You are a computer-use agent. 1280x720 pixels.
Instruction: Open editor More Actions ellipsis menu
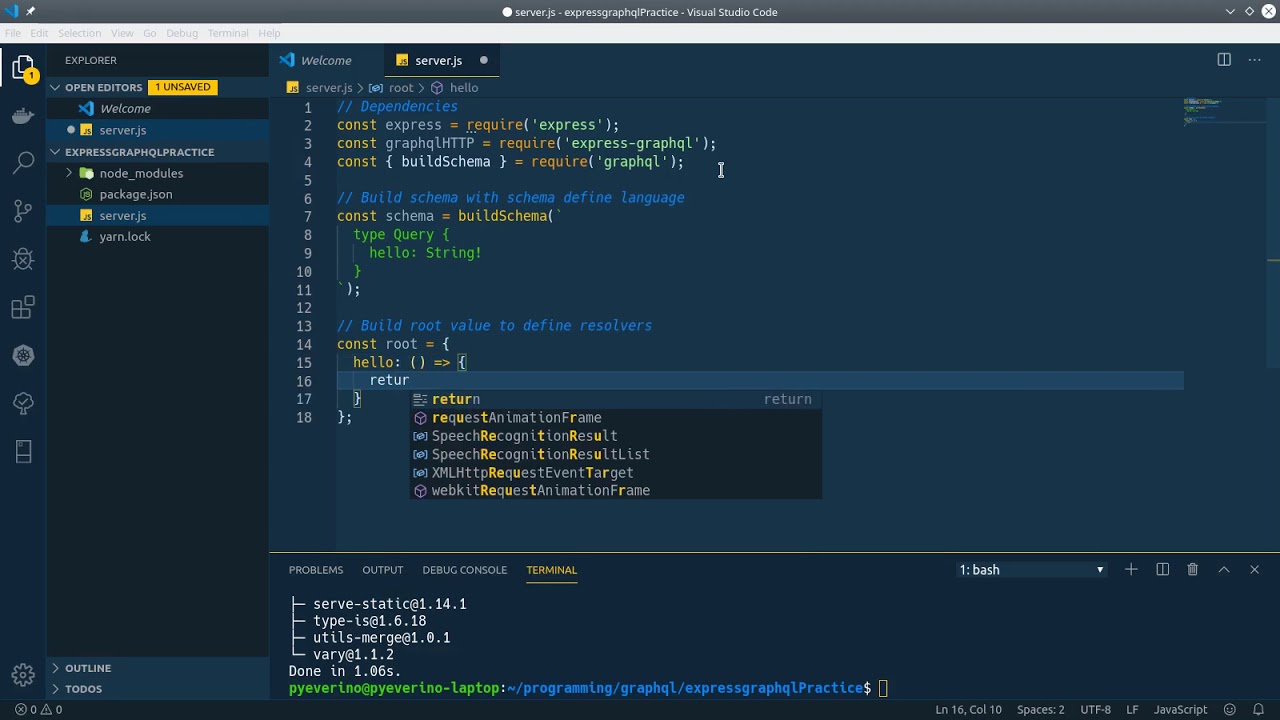pyautogui.click(x=1254, y=60)
